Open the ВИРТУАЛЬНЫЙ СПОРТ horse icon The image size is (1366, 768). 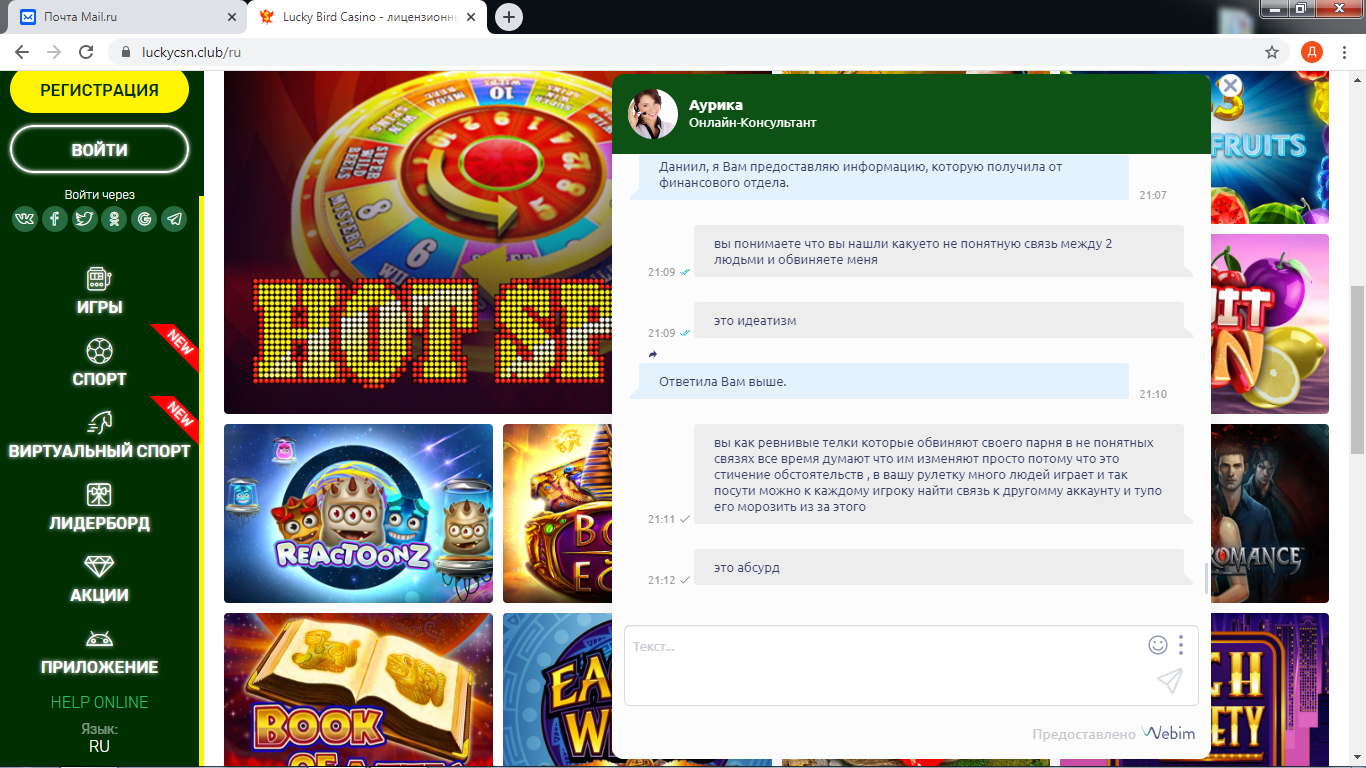(99, 423)
